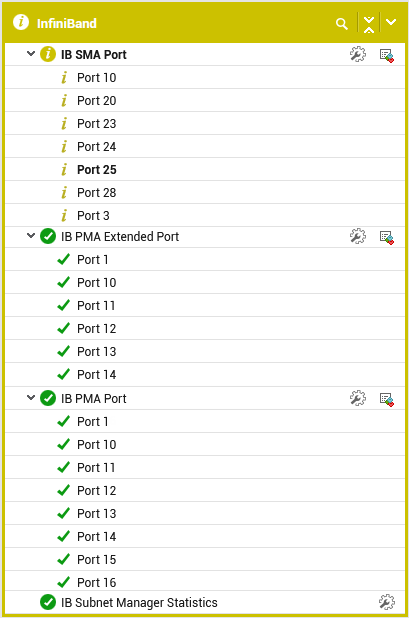Collapse the IB SMA Port group

tap(31, 54)
